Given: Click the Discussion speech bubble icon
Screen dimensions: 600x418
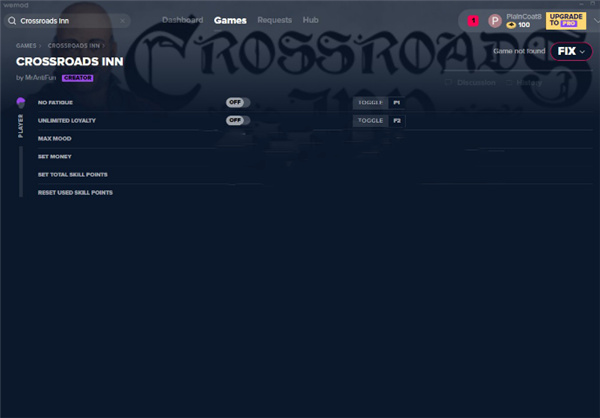Looking at the screenshot, I should point(448,83).
